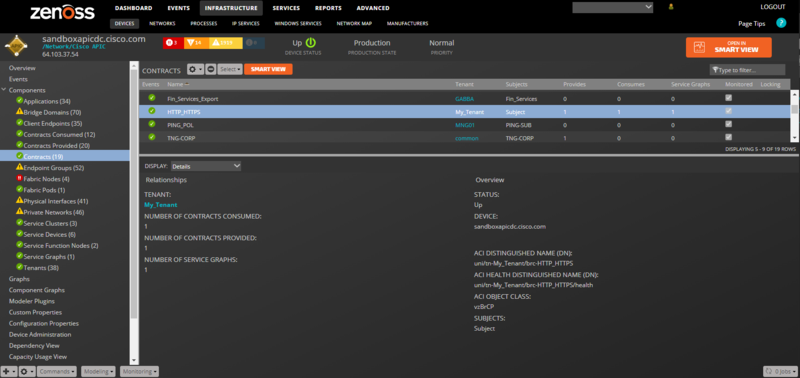Open Modeler Plugins in sidebar
This screenshot has height=378, width=800.
tap(32, 301)
